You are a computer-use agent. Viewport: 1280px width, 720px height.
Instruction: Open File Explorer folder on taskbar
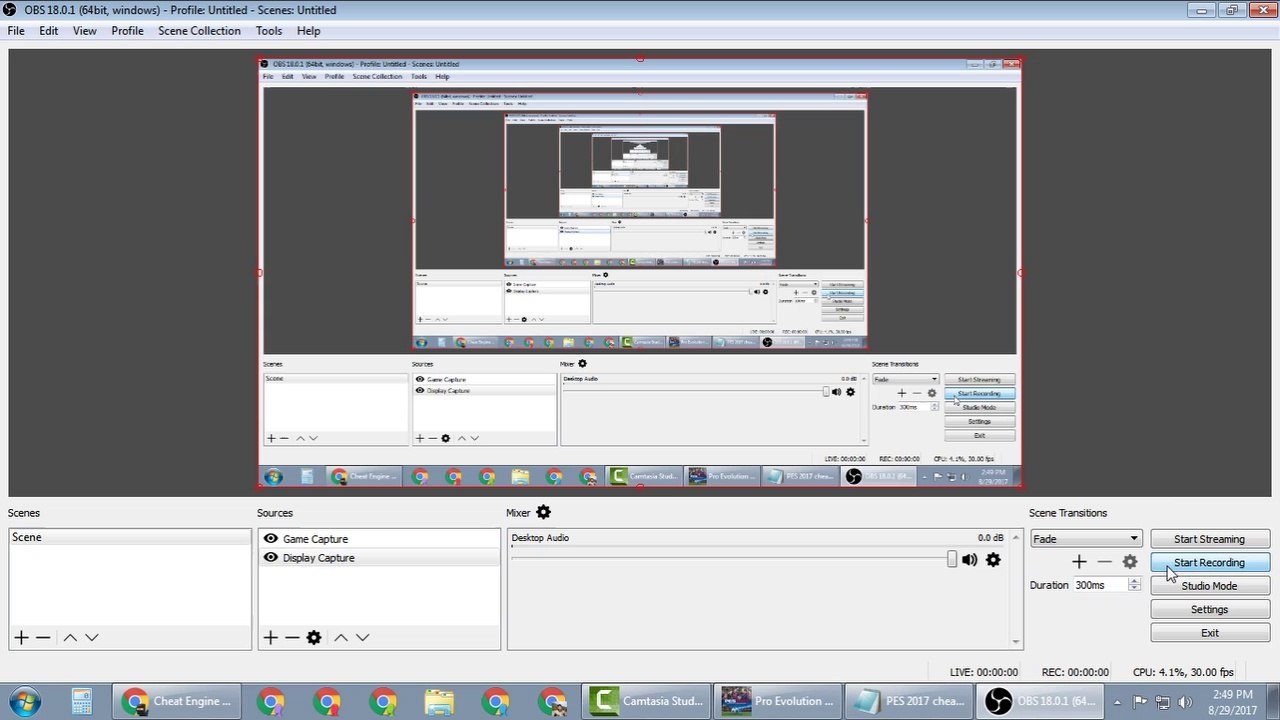439,701
